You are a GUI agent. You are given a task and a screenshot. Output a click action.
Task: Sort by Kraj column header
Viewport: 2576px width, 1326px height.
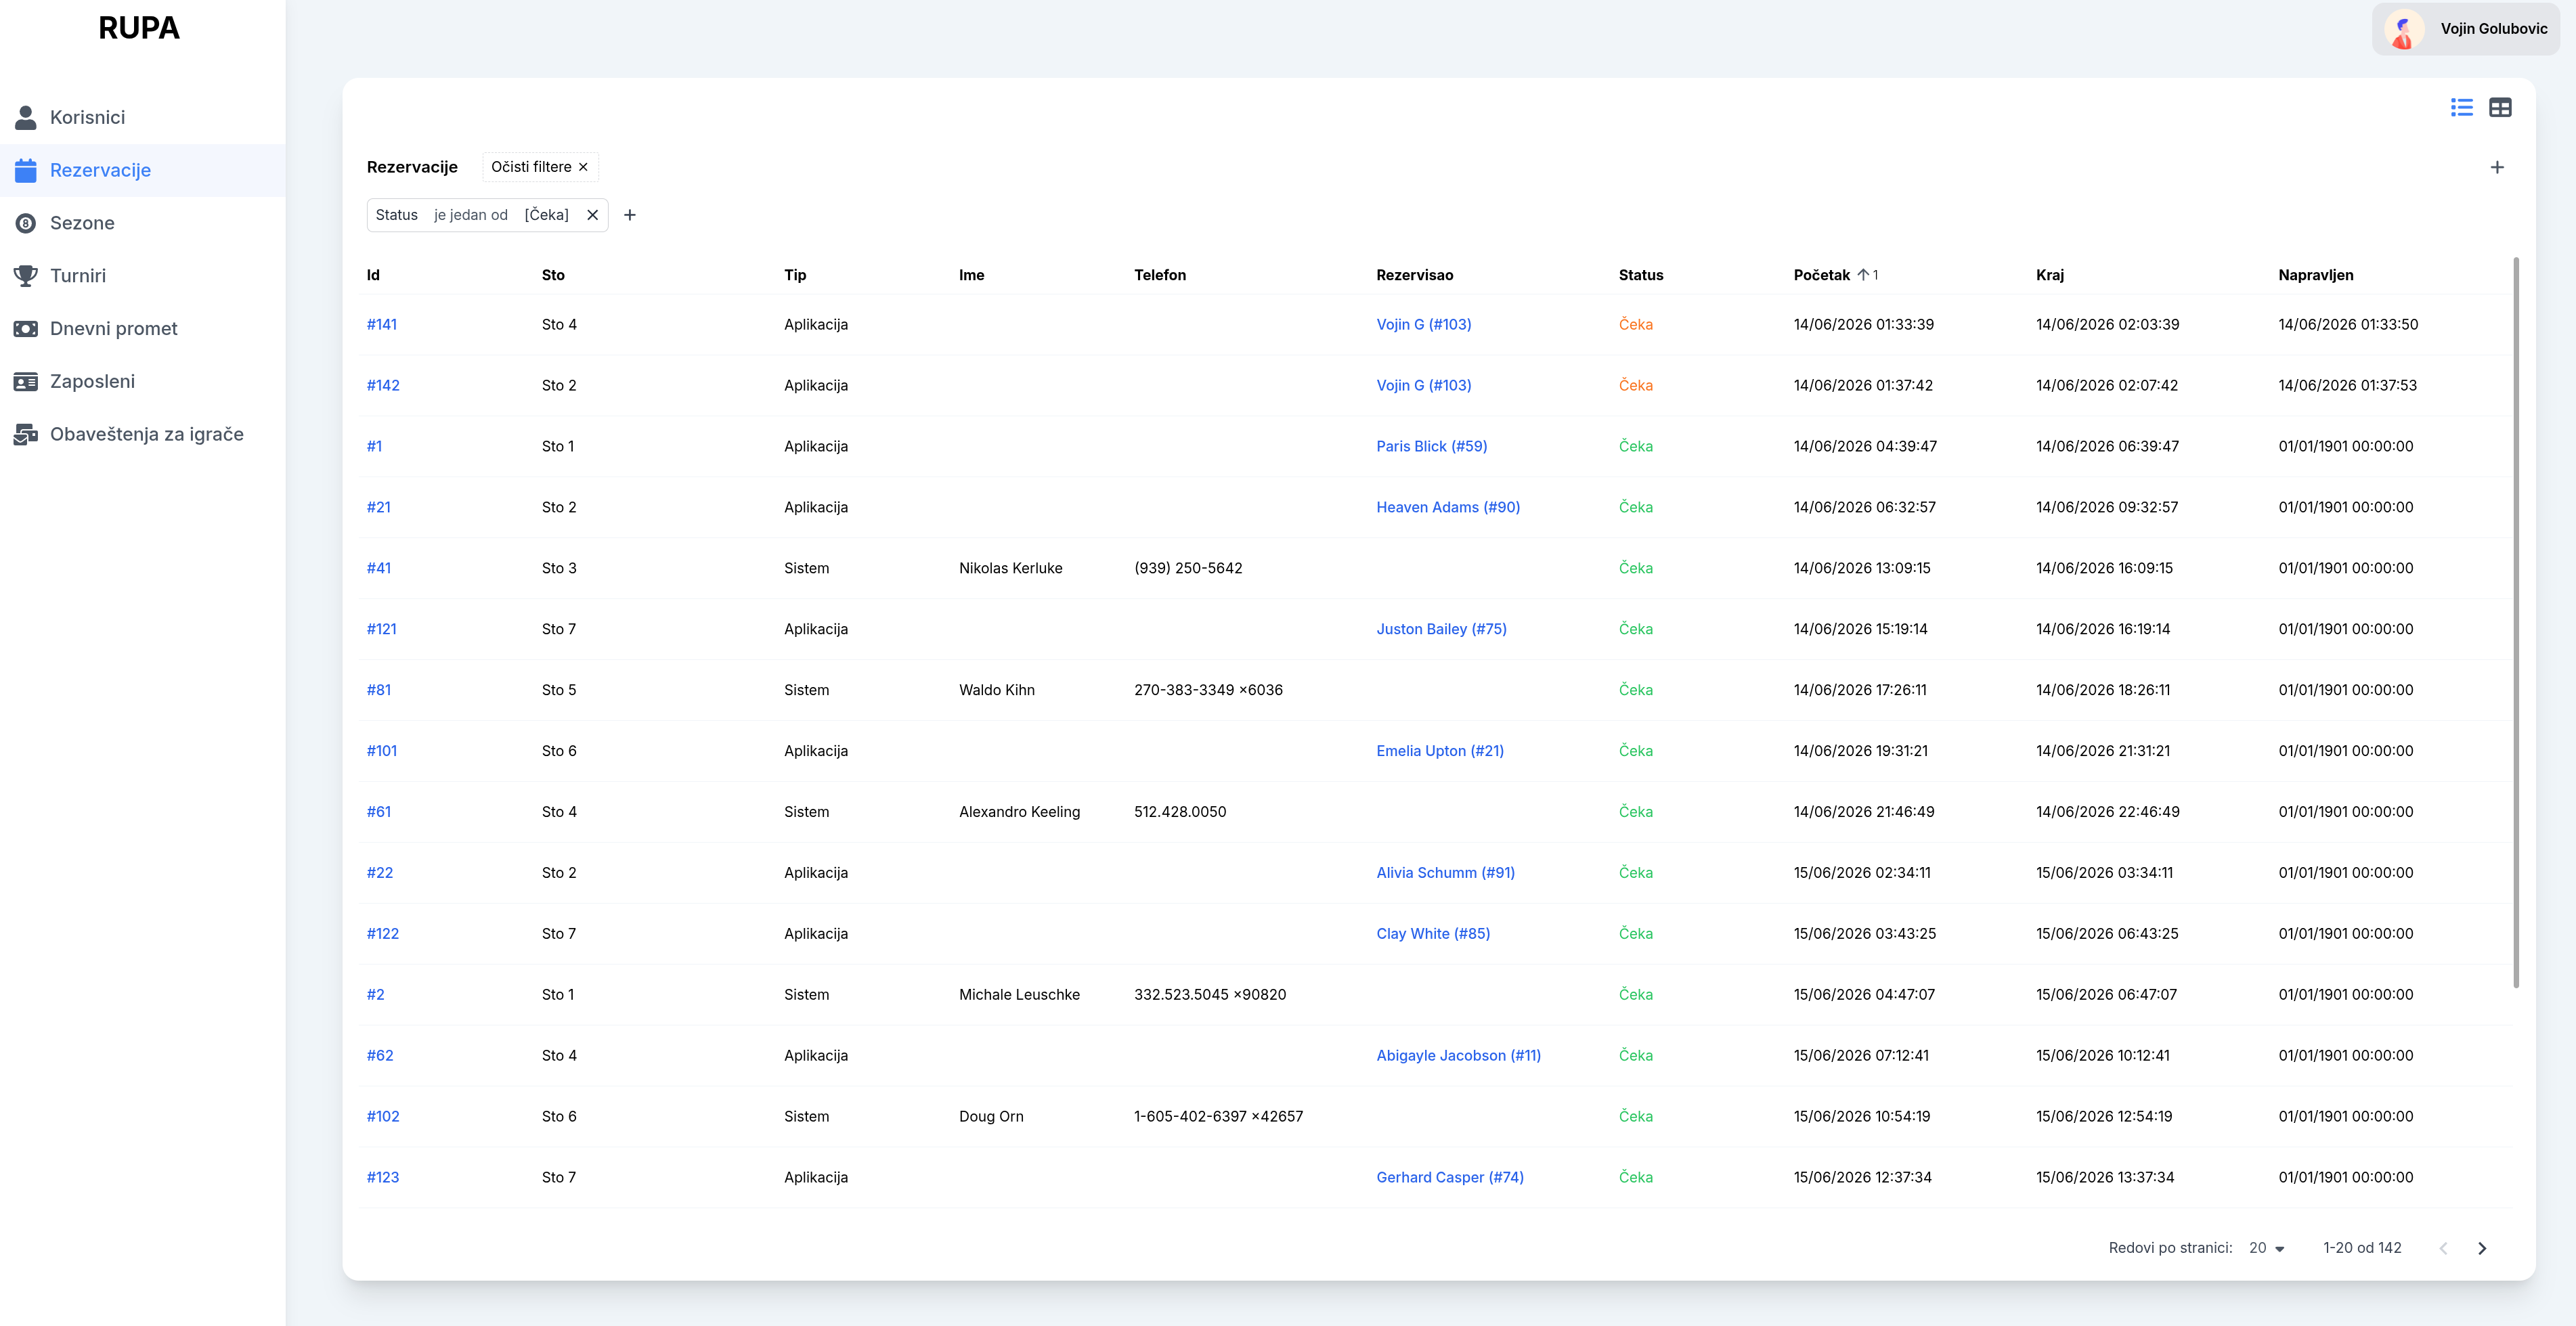(2050, 275)
